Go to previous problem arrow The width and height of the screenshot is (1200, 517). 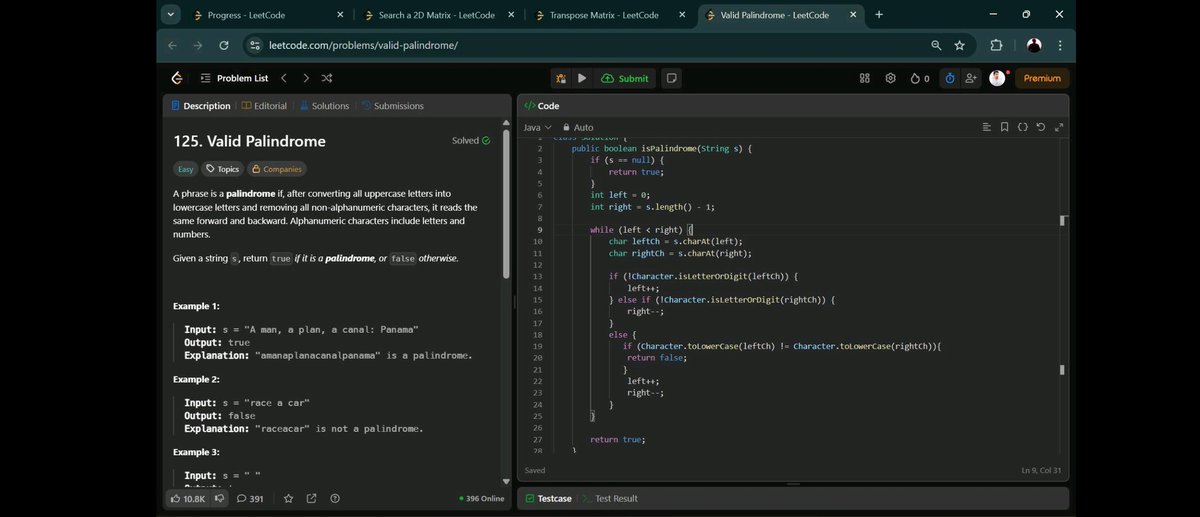[284, 78]
